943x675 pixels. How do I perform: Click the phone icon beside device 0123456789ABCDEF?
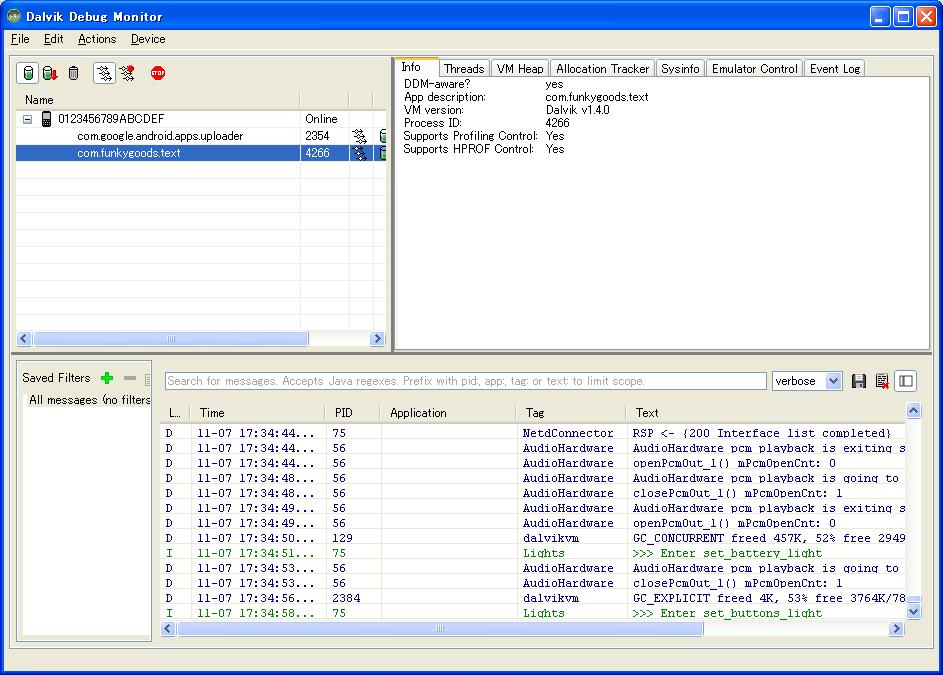pyautogui.click(x=46, y=119)
